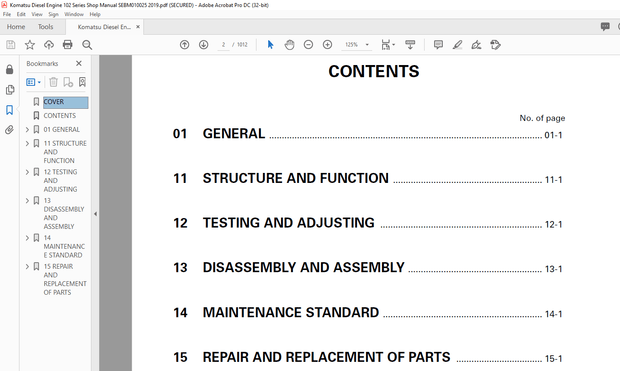This screenshot has height=371, width=620.
Task: Close the Bookmarks panel
Action: [x=79, y=63]
